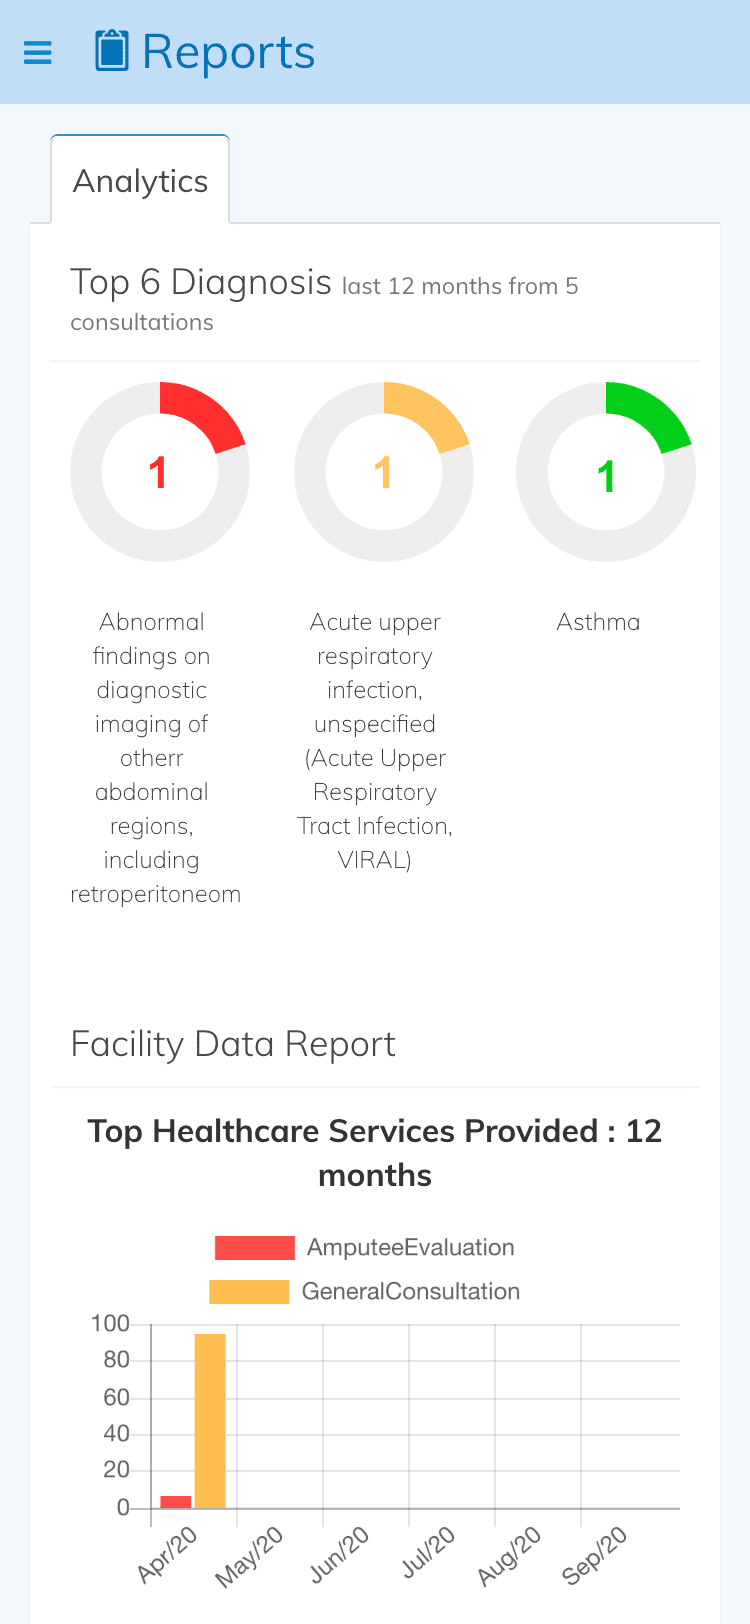
Task: Click the Sep/20 axis label
Action: click(x=595, y=1555)
